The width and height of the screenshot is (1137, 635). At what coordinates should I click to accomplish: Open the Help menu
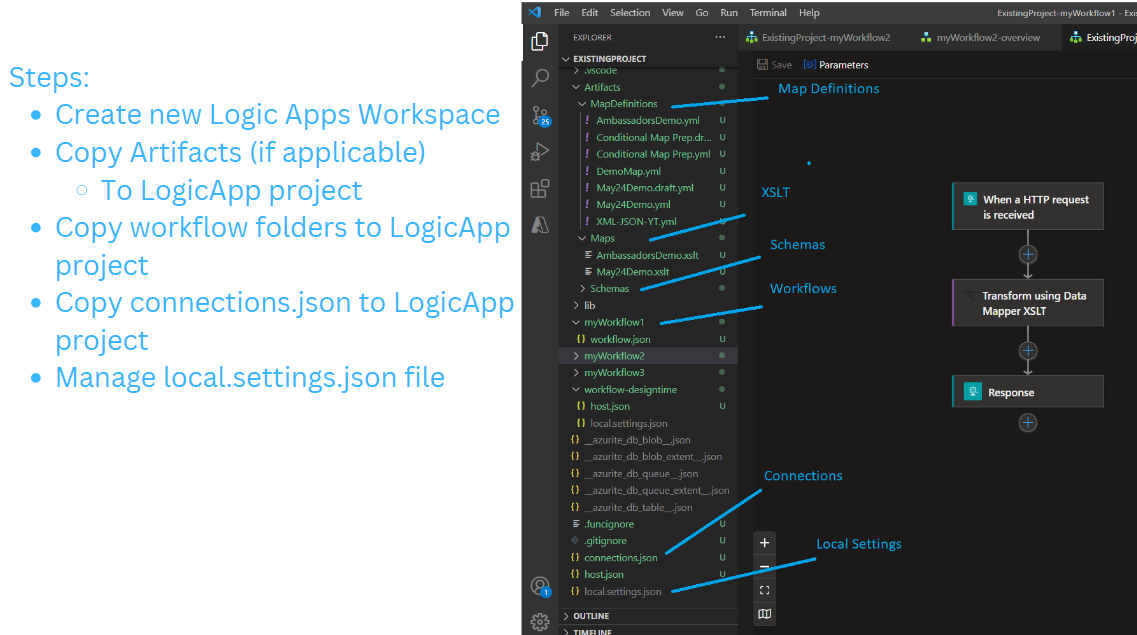pyautogui.click(x=809, y=12)
